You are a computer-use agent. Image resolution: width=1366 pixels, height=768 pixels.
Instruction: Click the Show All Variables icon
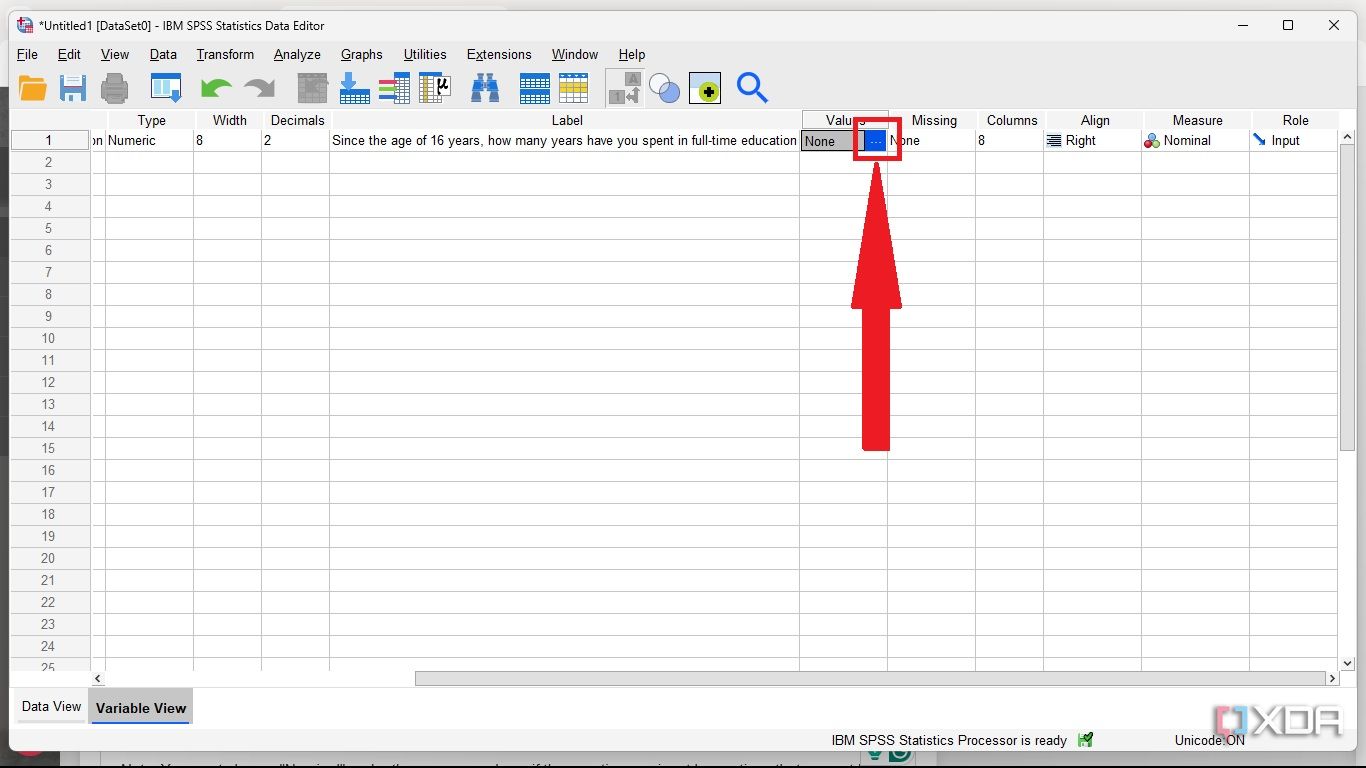pyautogui.click(x=705, y=89)
